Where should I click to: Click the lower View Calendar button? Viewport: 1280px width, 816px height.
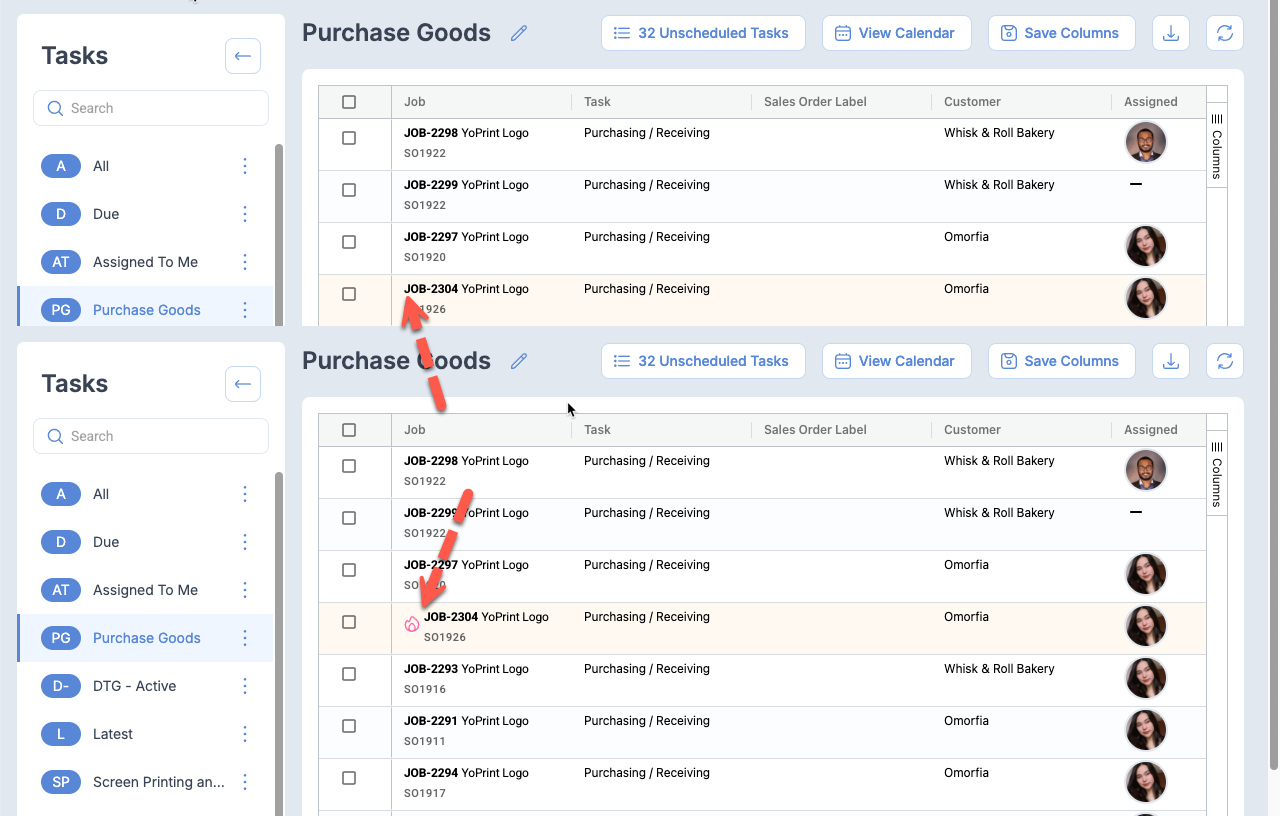(896, 361)
